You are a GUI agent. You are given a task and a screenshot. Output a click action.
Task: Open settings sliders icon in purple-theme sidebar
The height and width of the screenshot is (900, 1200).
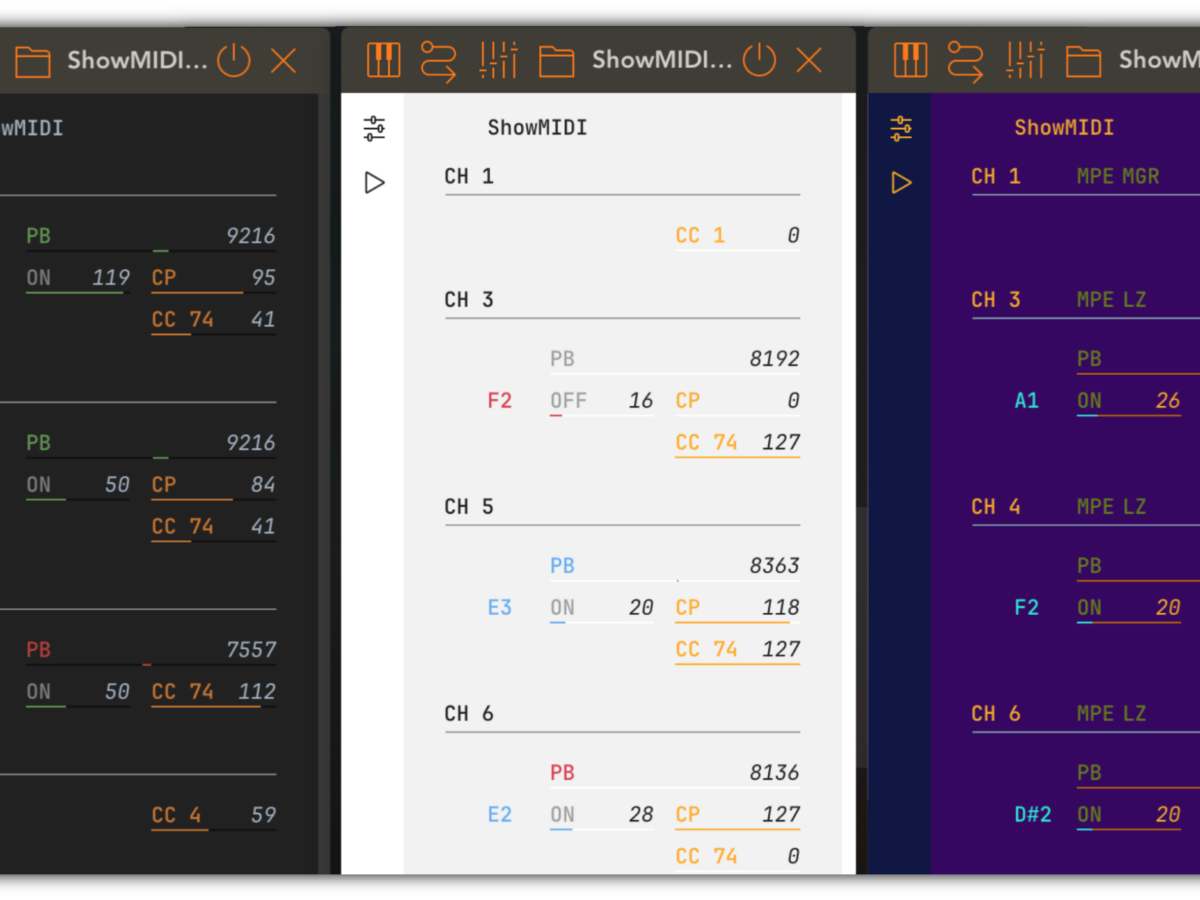(x=901, y=128)
